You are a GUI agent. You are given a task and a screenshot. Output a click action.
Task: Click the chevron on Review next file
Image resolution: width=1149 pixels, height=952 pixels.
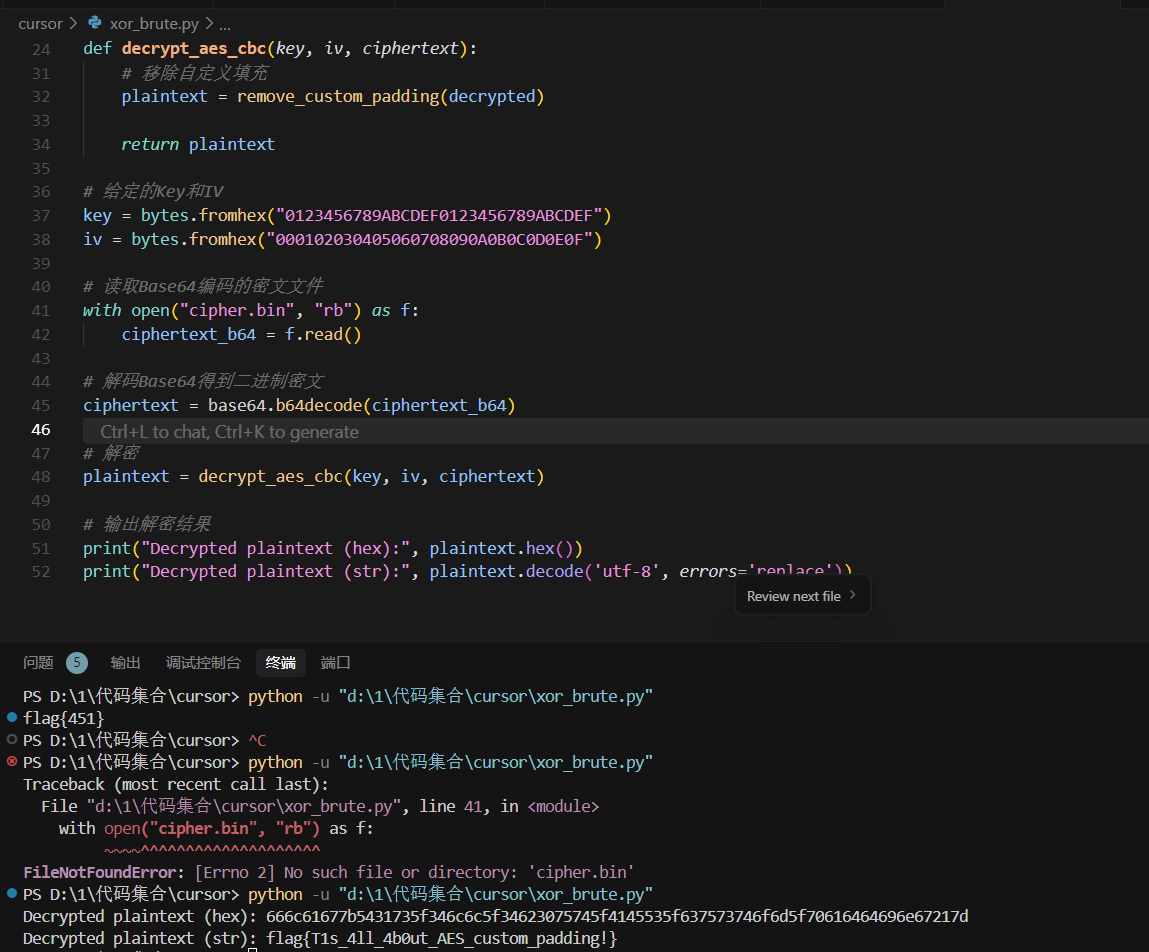[x=852, y=595]
